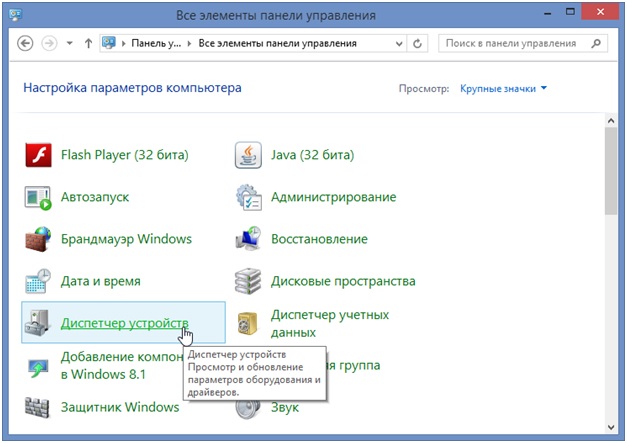
Task: Click the scrollbar up arrow
Action: tap(611, 120)
